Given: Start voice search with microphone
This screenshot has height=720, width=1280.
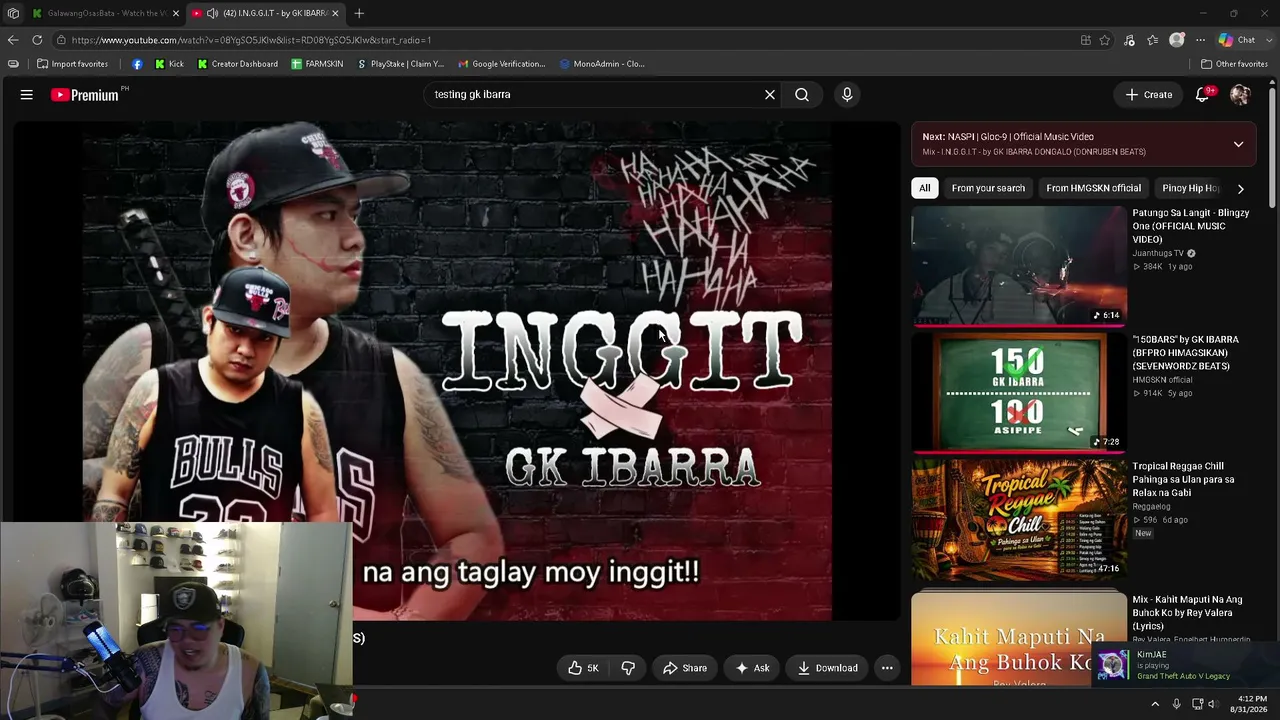Looking at the screenshot, I should click(x=847, y=95).
